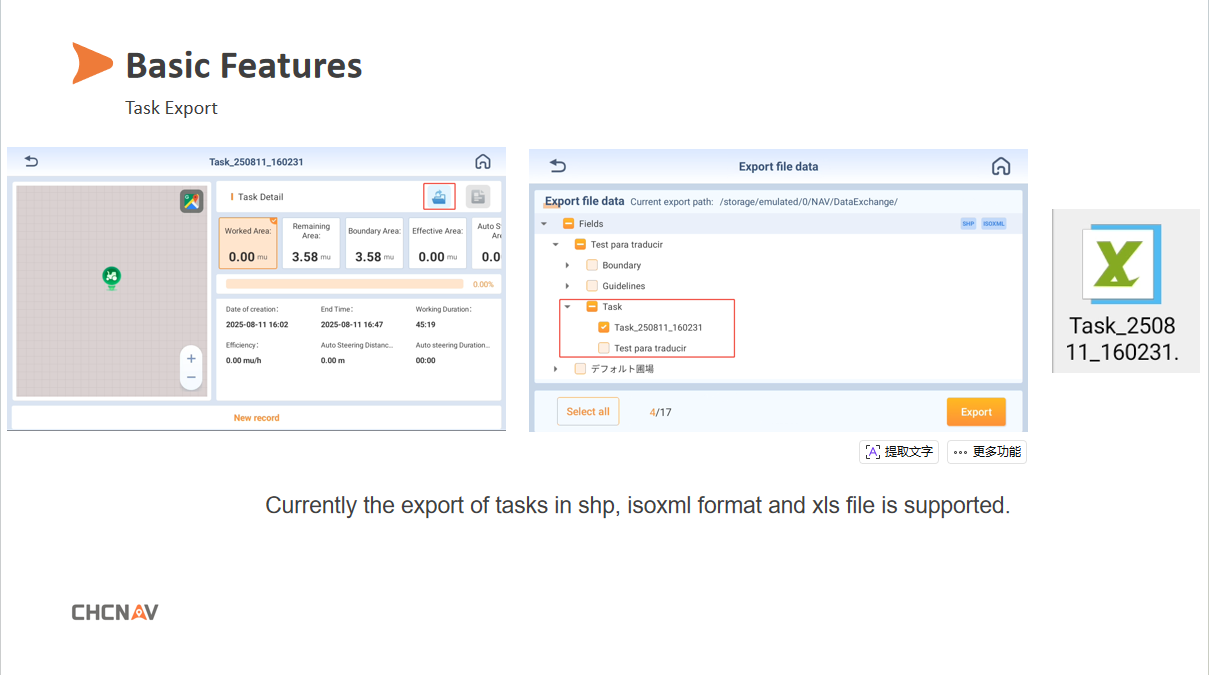
Task: Zoom in on the map with plus
Action: [x=191, y=358]
